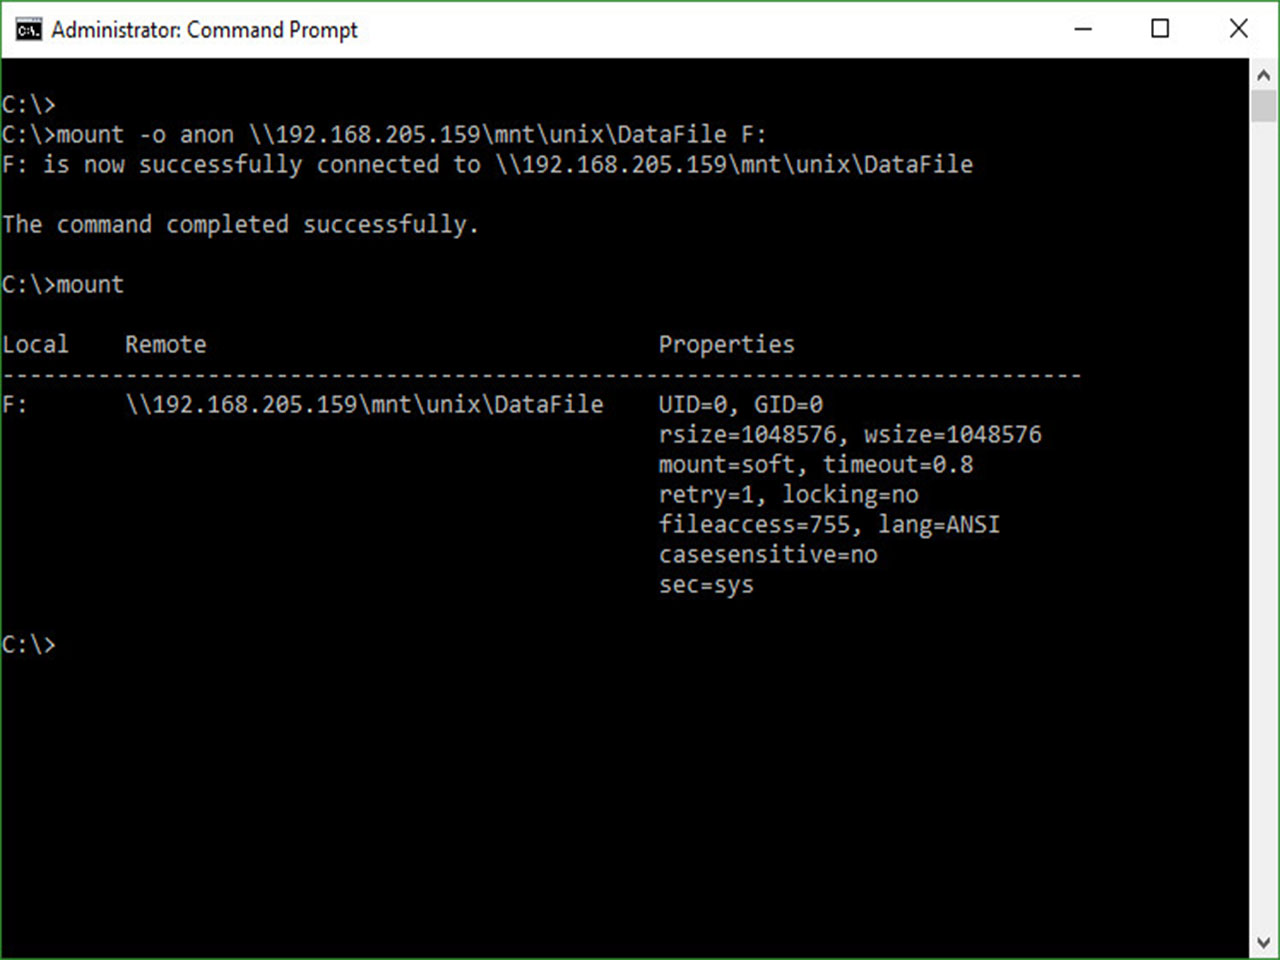Click the scrollbar down arrow
1280x960 pixels.
(1263, 942)
